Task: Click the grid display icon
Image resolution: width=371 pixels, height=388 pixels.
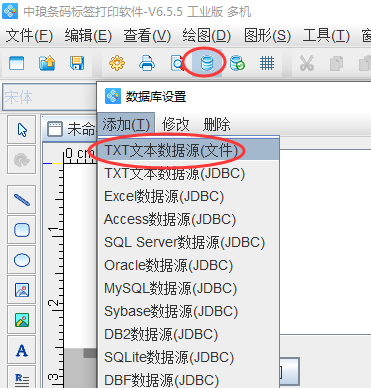Action: (x=267, y=63)
